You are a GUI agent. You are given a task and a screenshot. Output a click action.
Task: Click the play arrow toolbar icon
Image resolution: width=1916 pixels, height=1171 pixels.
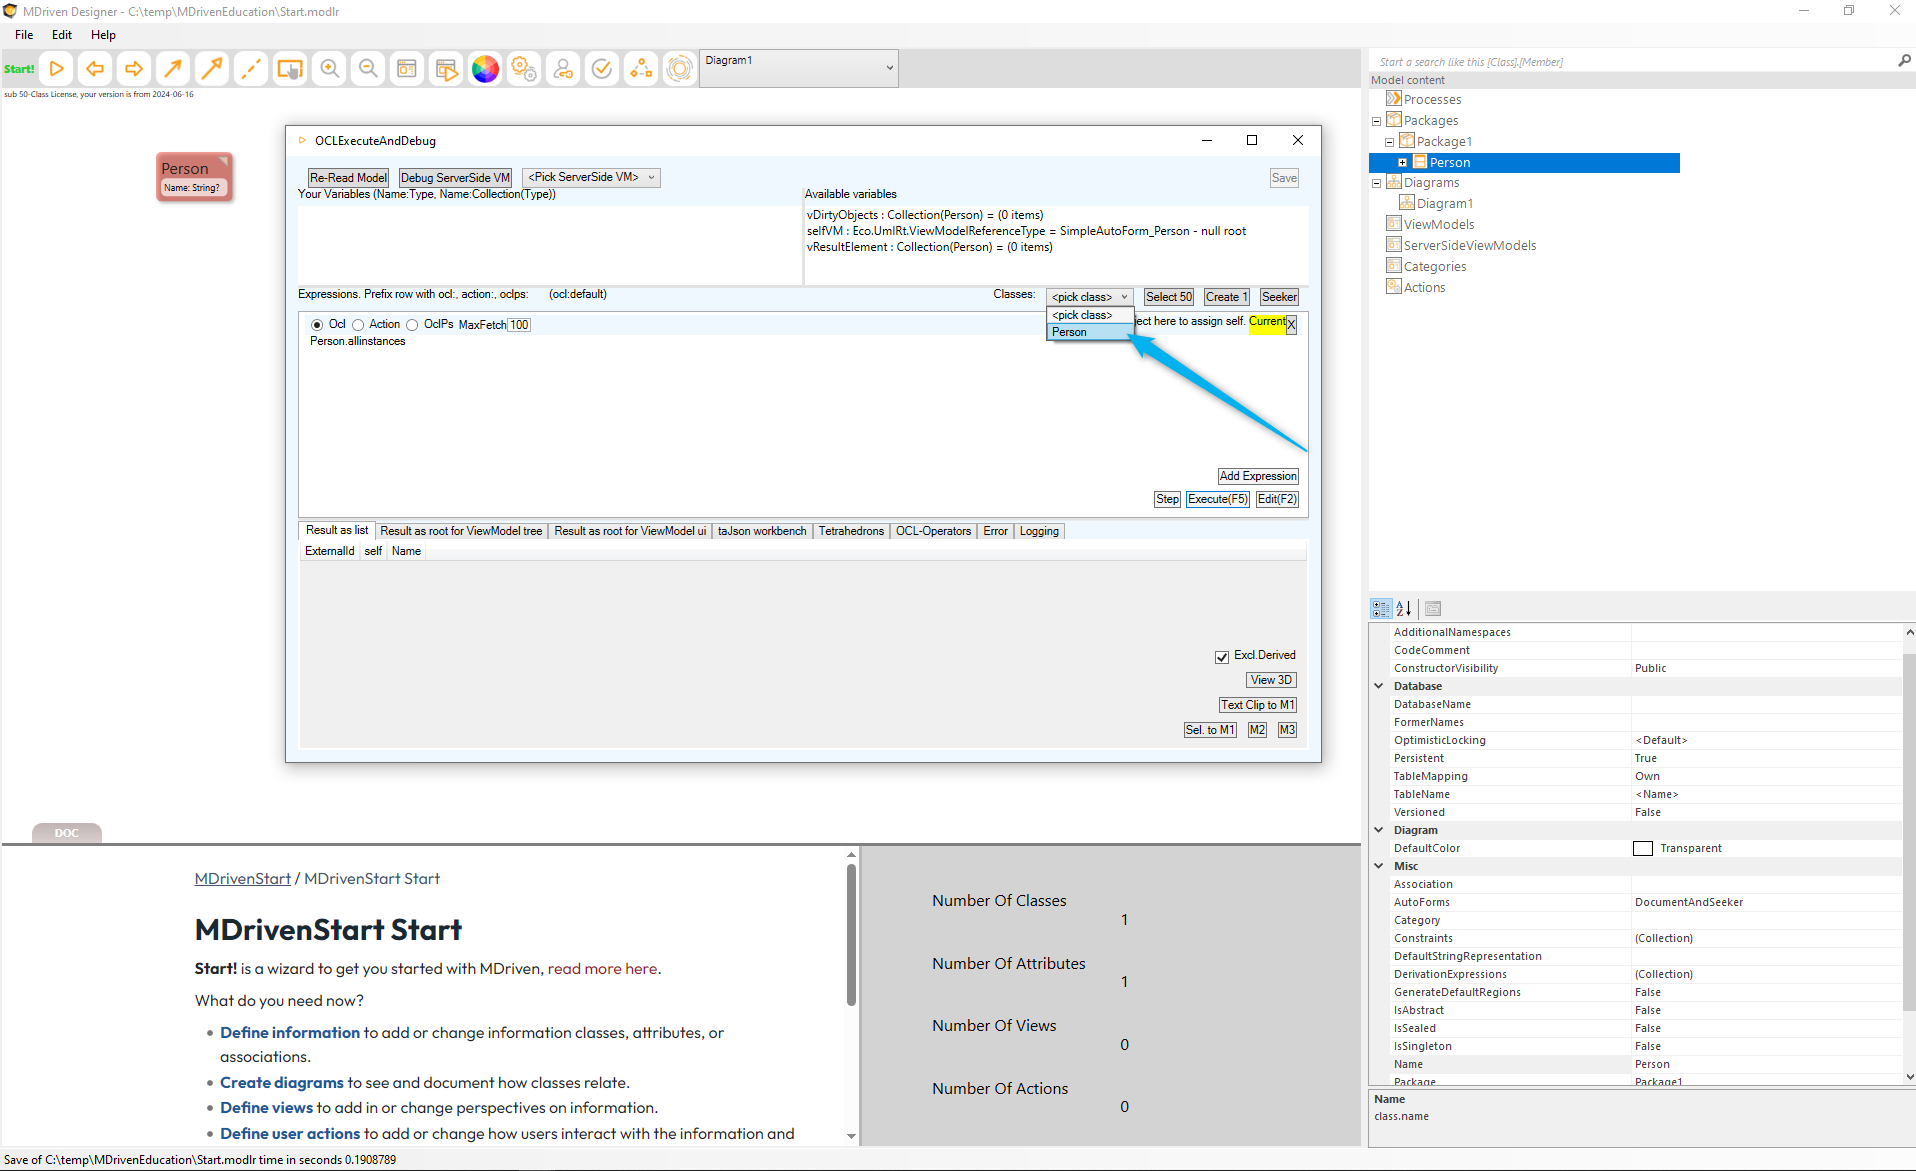pyautogui.click(x=57, y=69)
